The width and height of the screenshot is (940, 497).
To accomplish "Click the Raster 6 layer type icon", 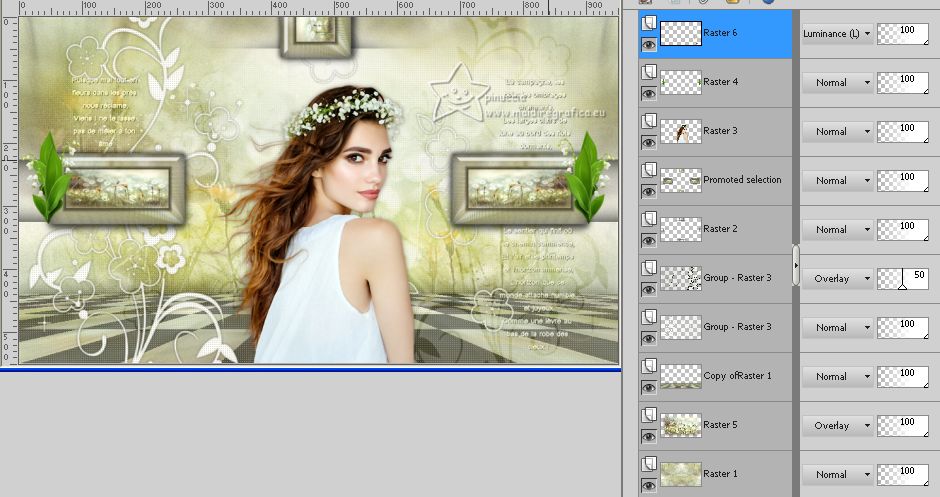I will tap(648, 24).
